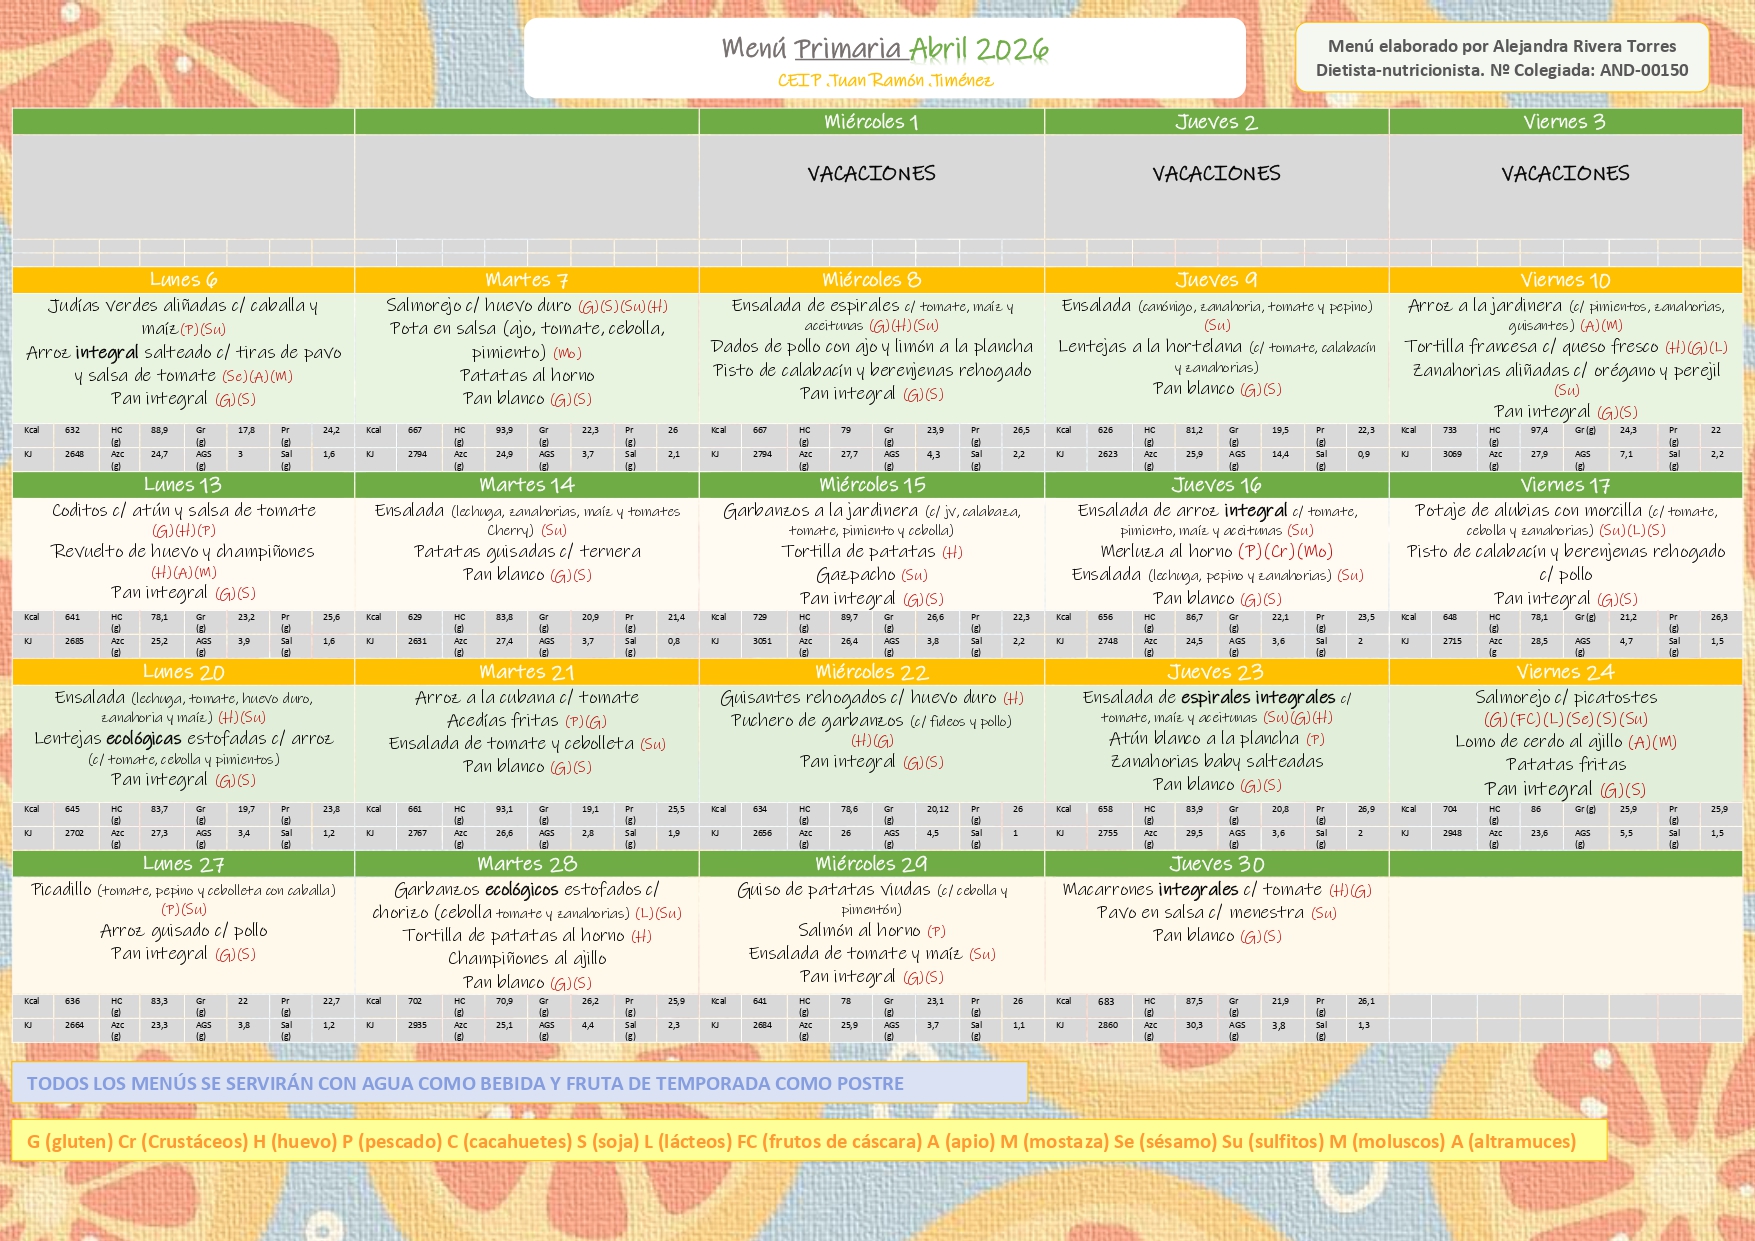Select 'Revuelto de huevo y champiñones' on Lunes 13
The height and width of the screenshot is (1241, 1755).
[x=183, y=551]
